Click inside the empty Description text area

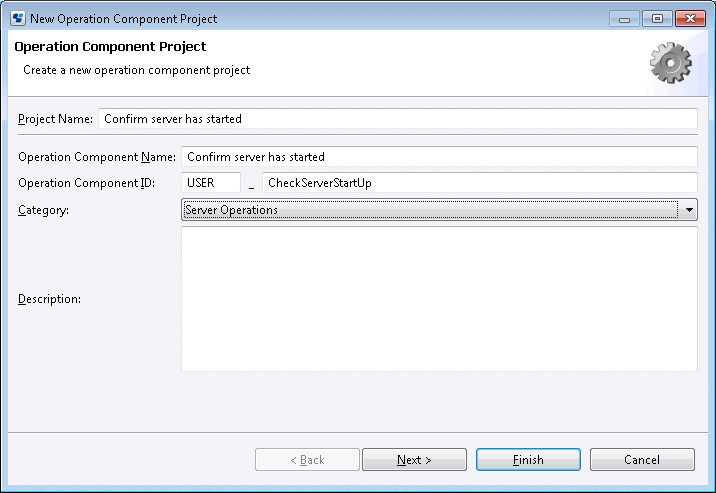[439, 299]
